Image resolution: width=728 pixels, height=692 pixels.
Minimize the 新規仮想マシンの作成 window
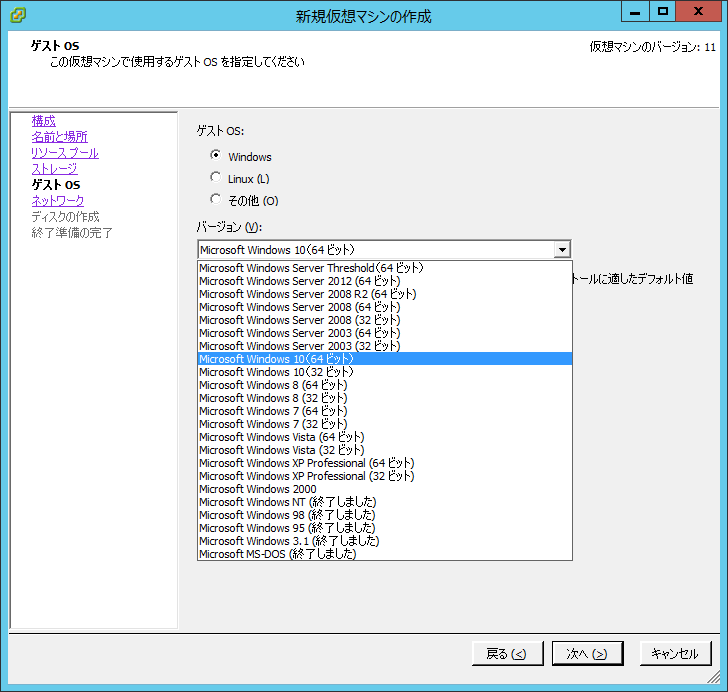pyautogui.click(x=635, y=11)
